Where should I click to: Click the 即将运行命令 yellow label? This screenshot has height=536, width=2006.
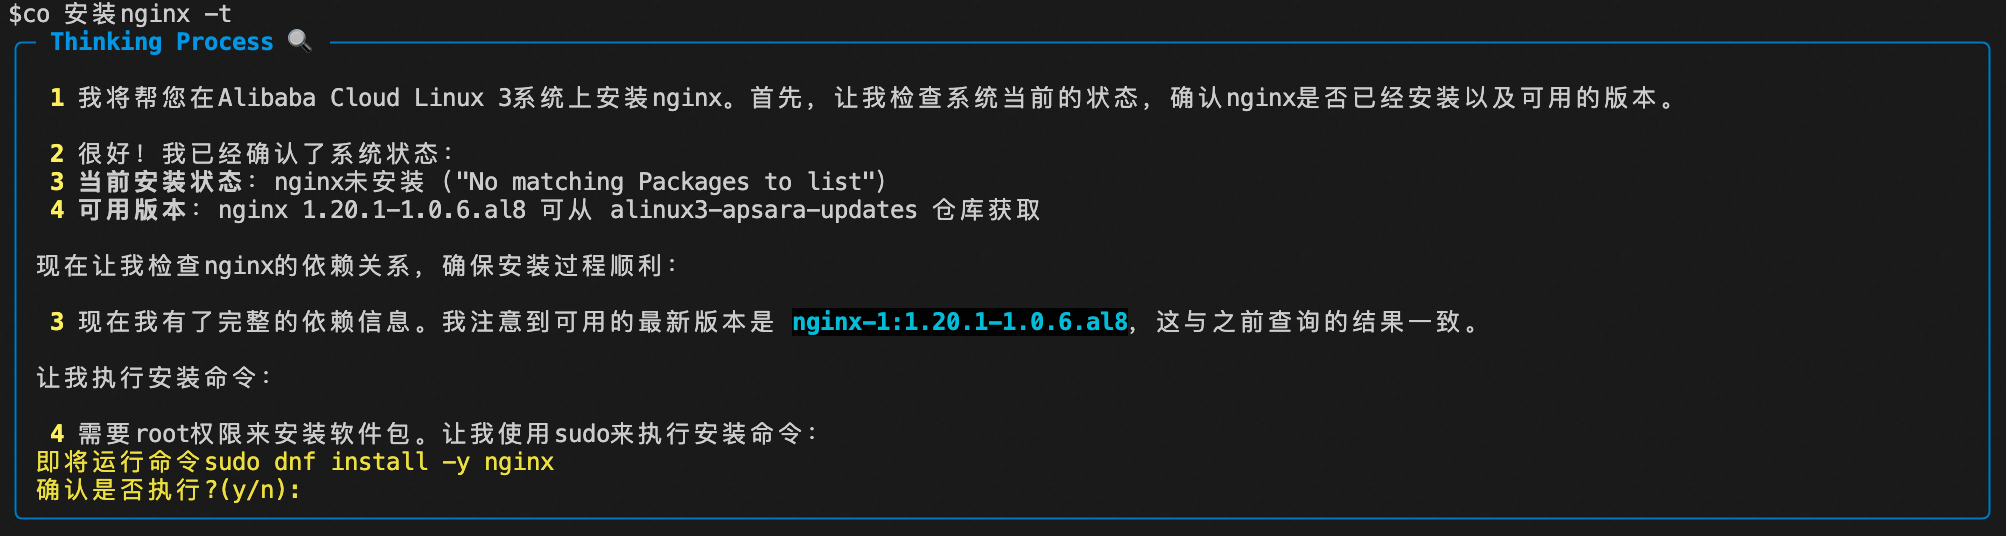[x=120, y=462]
